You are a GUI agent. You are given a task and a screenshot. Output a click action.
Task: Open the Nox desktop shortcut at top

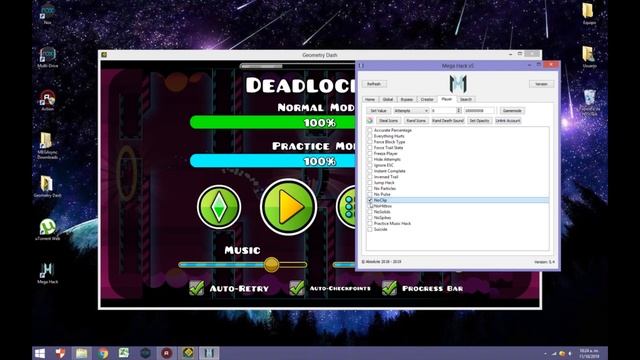click(x=47, y=13)
